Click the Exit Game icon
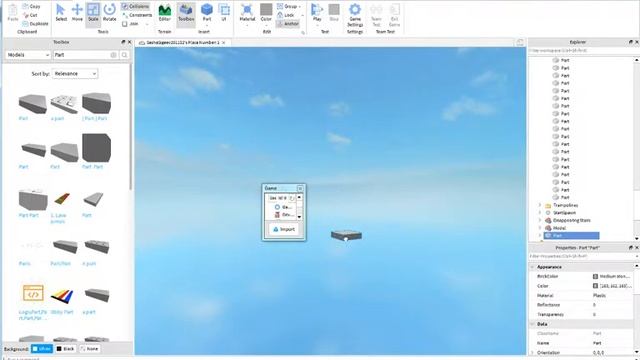640x360 pixels. point(394,14)
